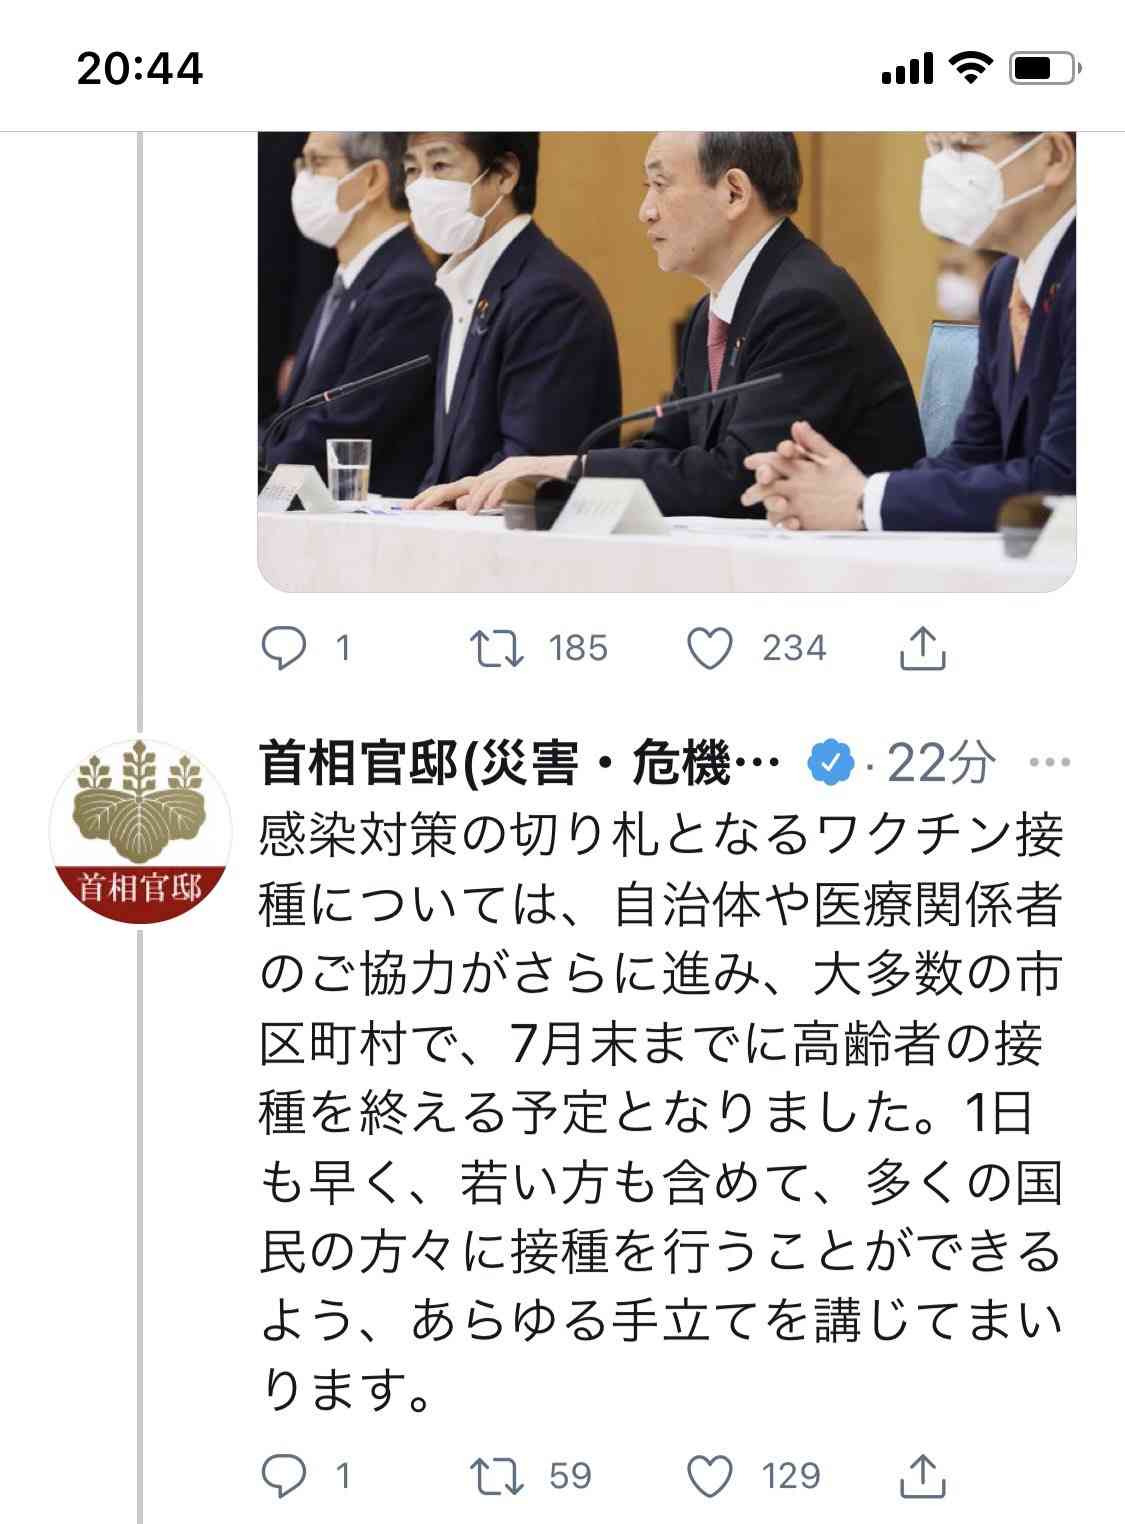Retweet the photo tweet with 185 retweets

tap(498, 648)
